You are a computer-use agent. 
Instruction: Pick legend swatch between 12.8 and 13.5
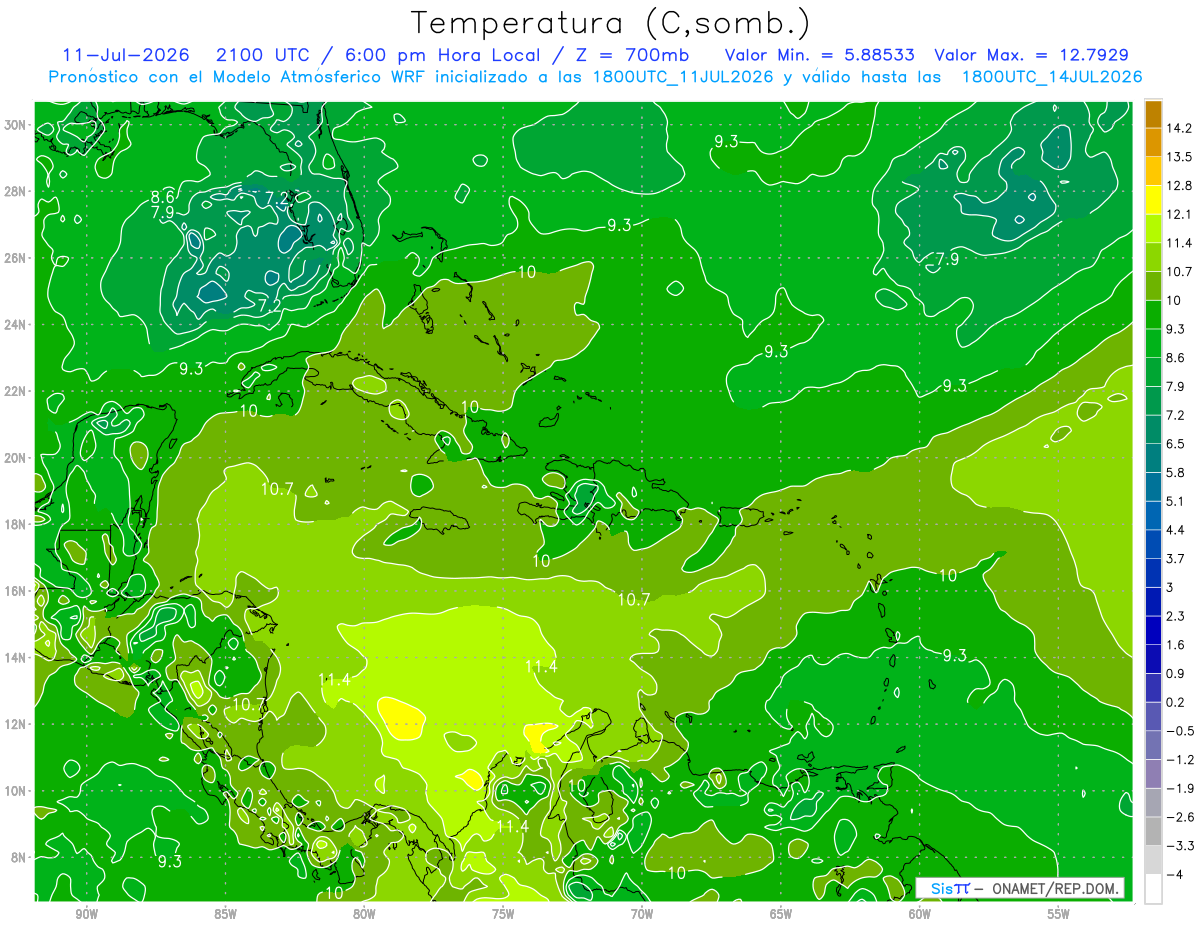pos(1153,171)
